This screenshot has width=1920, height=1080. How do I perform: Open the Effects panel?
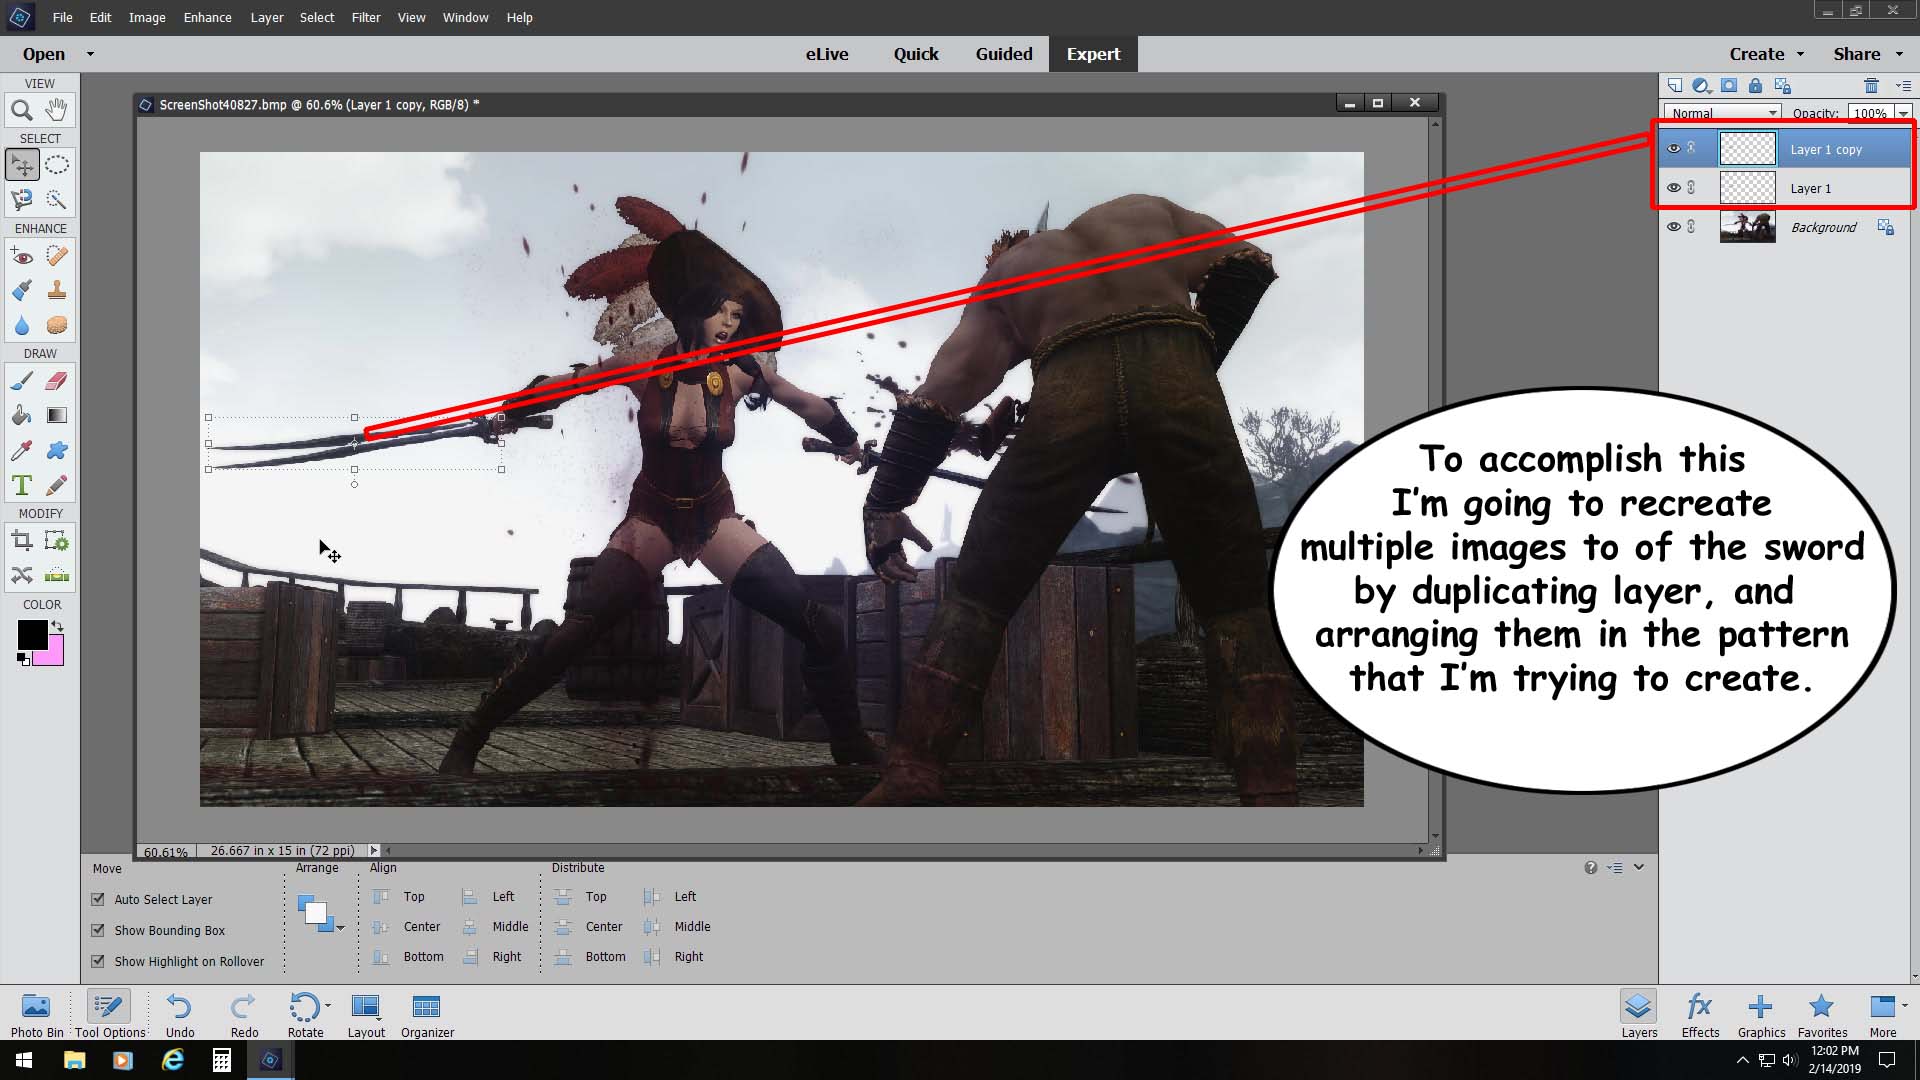click(1700, 1014)
